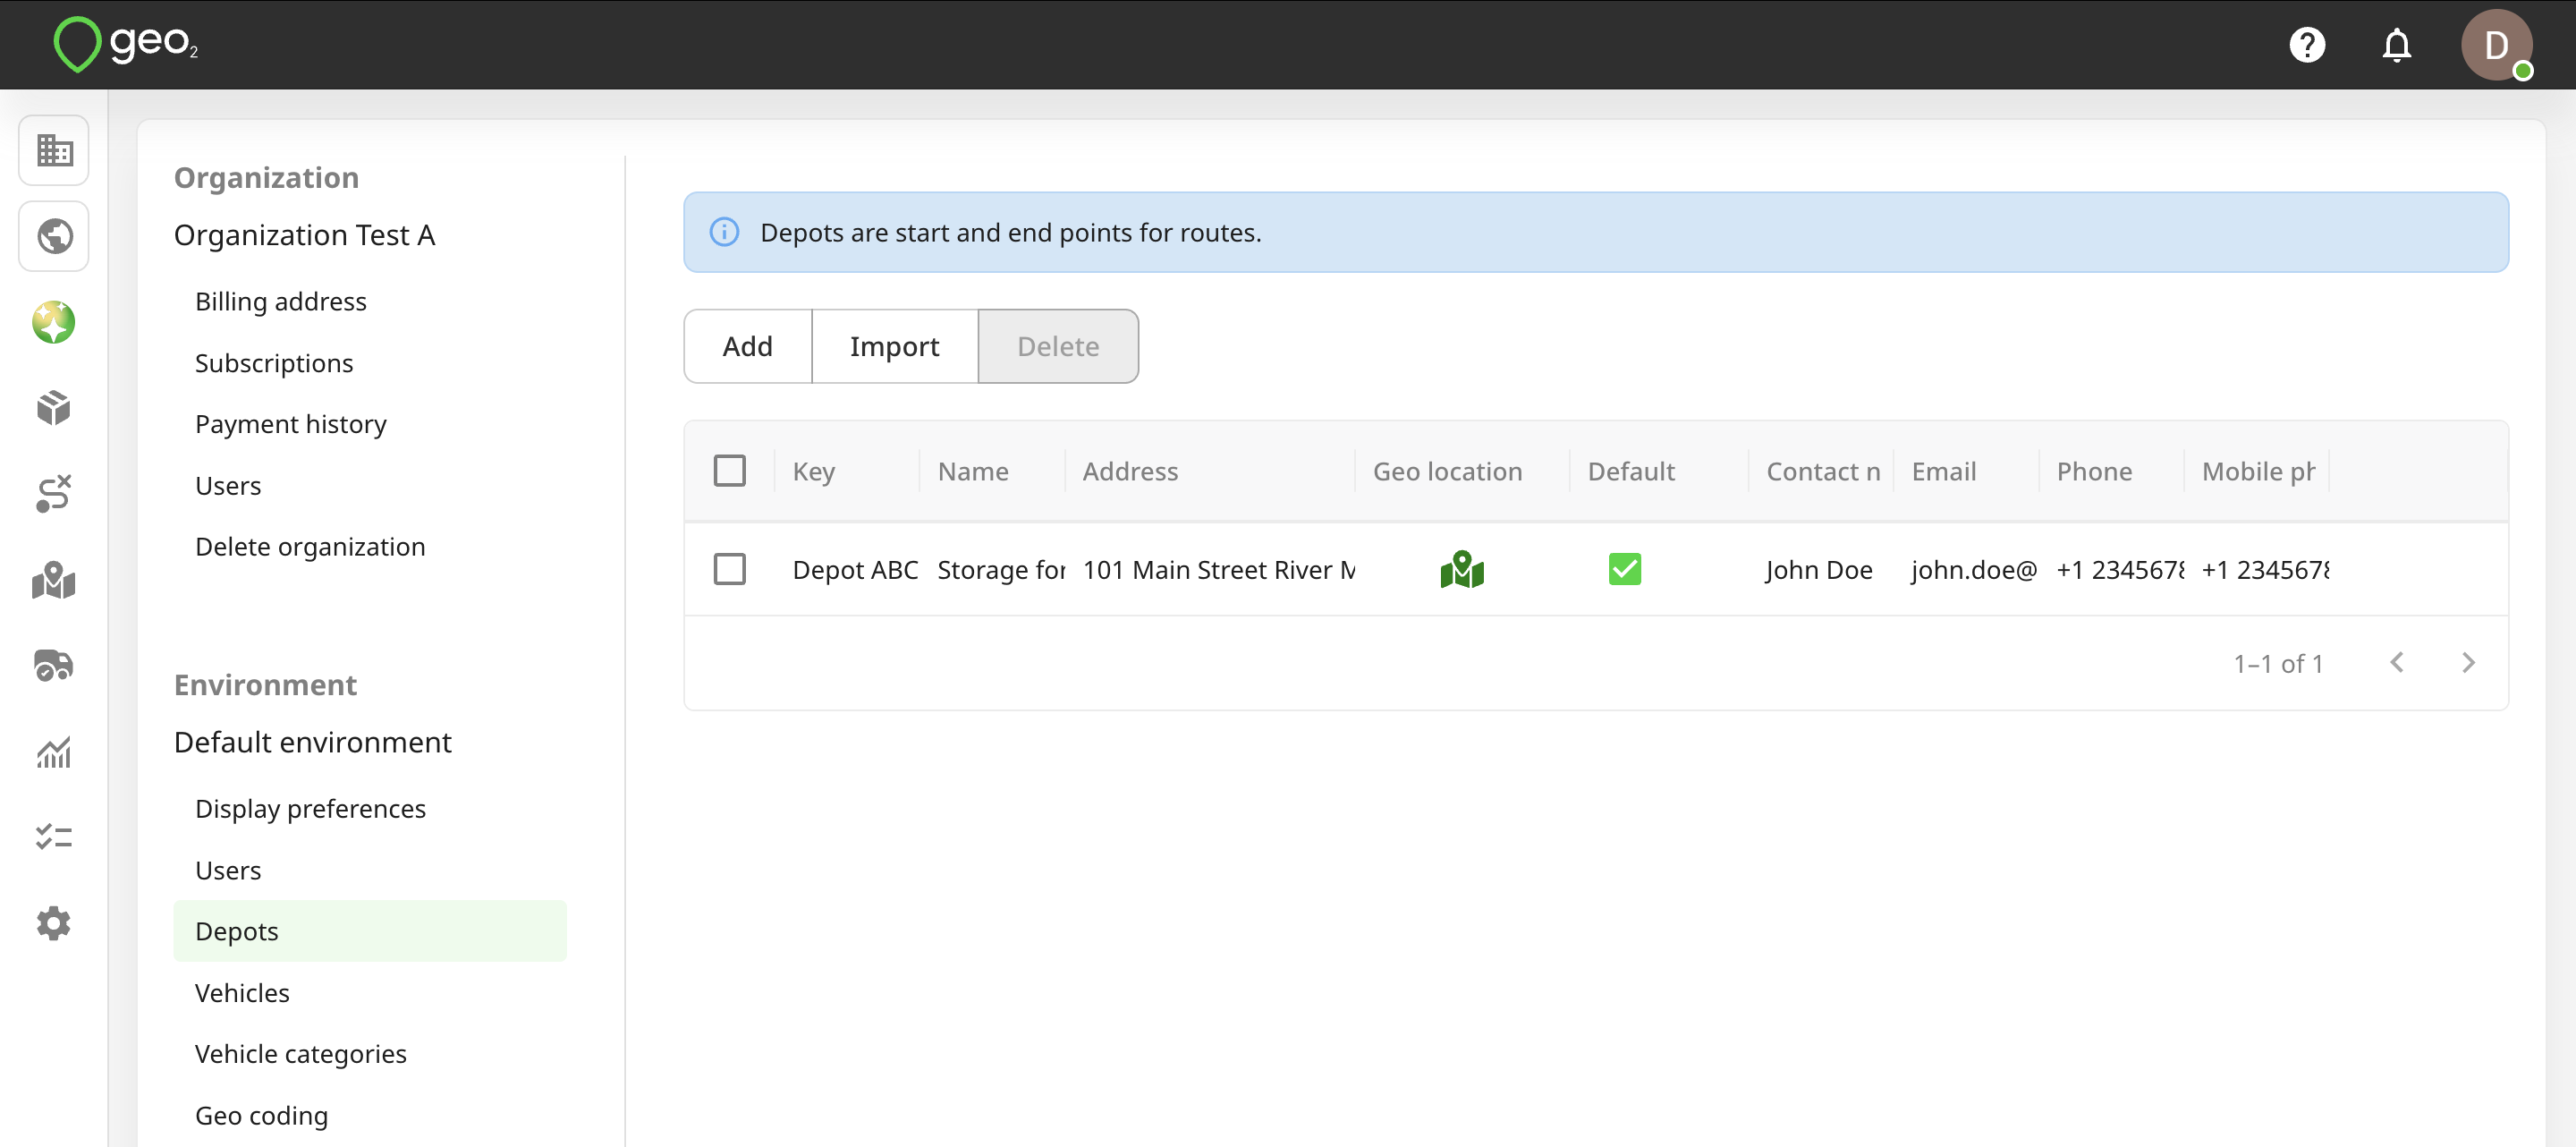Image resolution: width=2576 pixels, height=1147 pixels.
Task: Click the settings gear icon in sidebar
Action: pos(54,923)
